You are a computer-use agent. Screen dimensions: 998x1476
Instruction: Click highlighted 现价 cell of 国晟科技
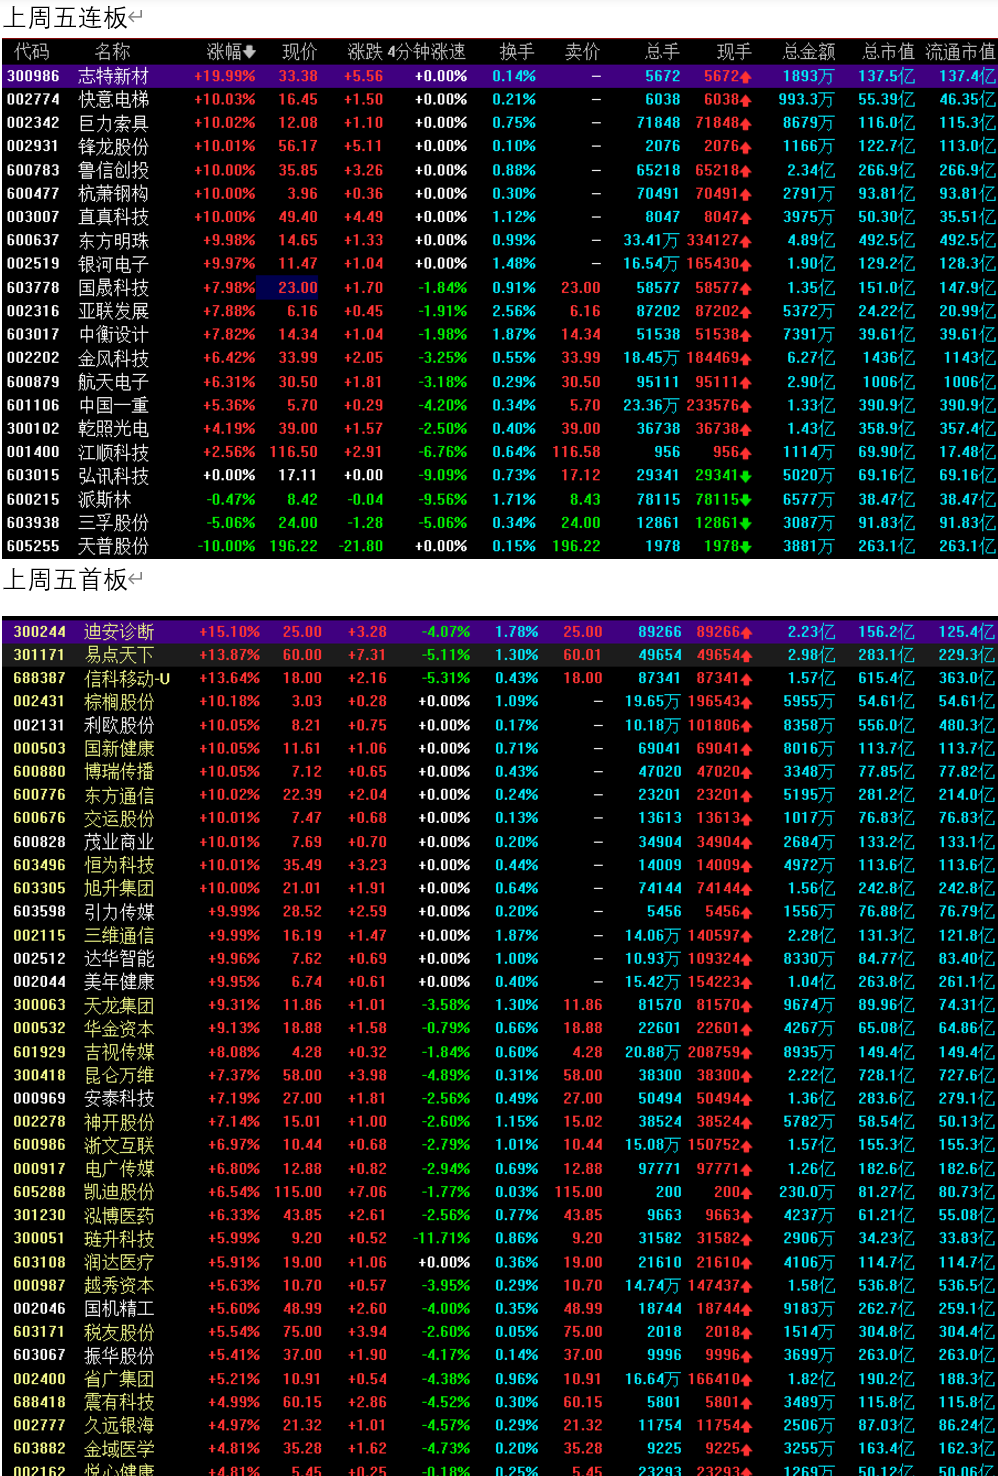288,287
